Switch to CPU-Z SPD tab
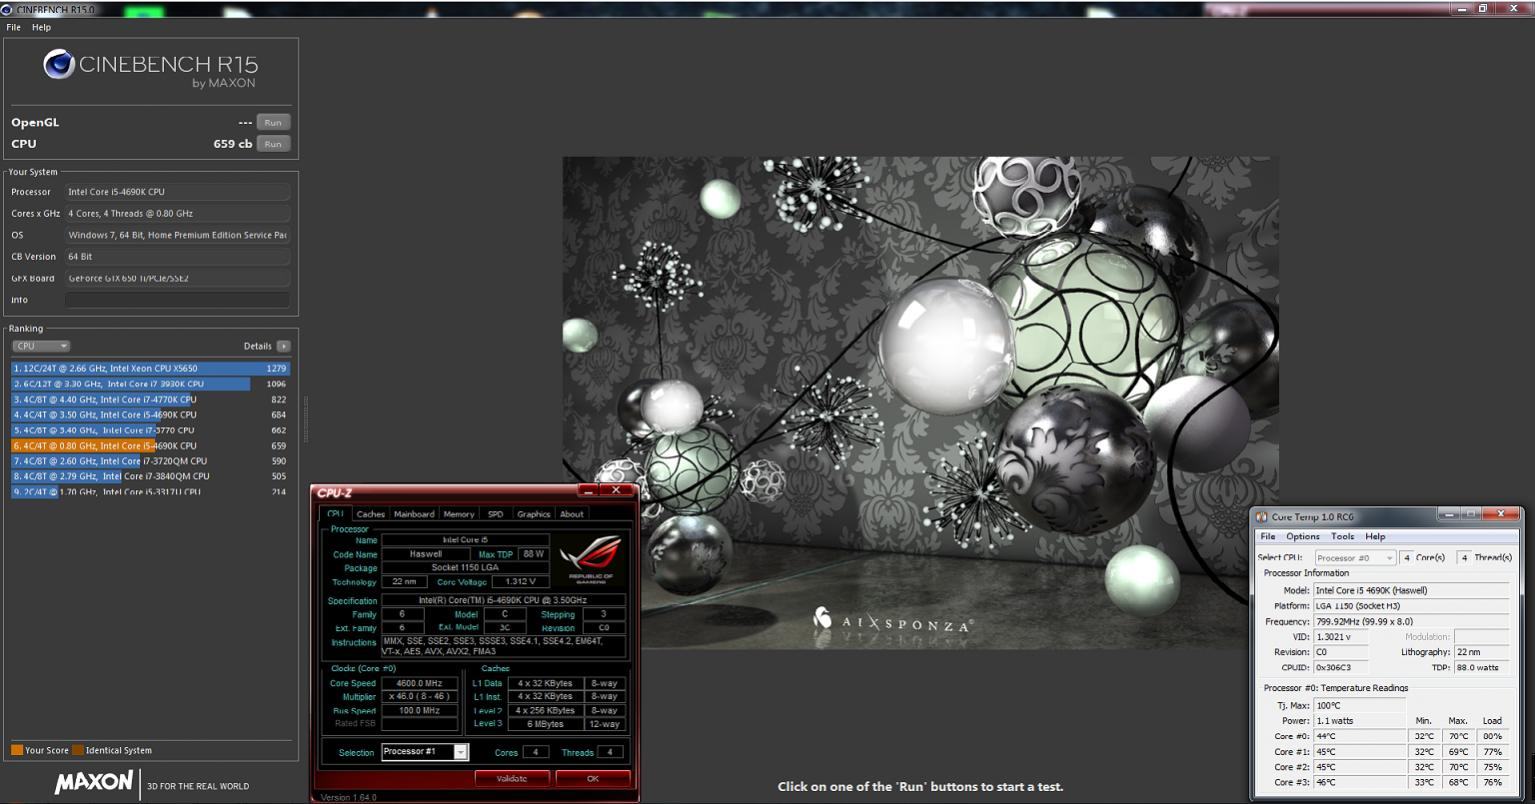This screenshot has width=1535, height=804. (495, 514)
